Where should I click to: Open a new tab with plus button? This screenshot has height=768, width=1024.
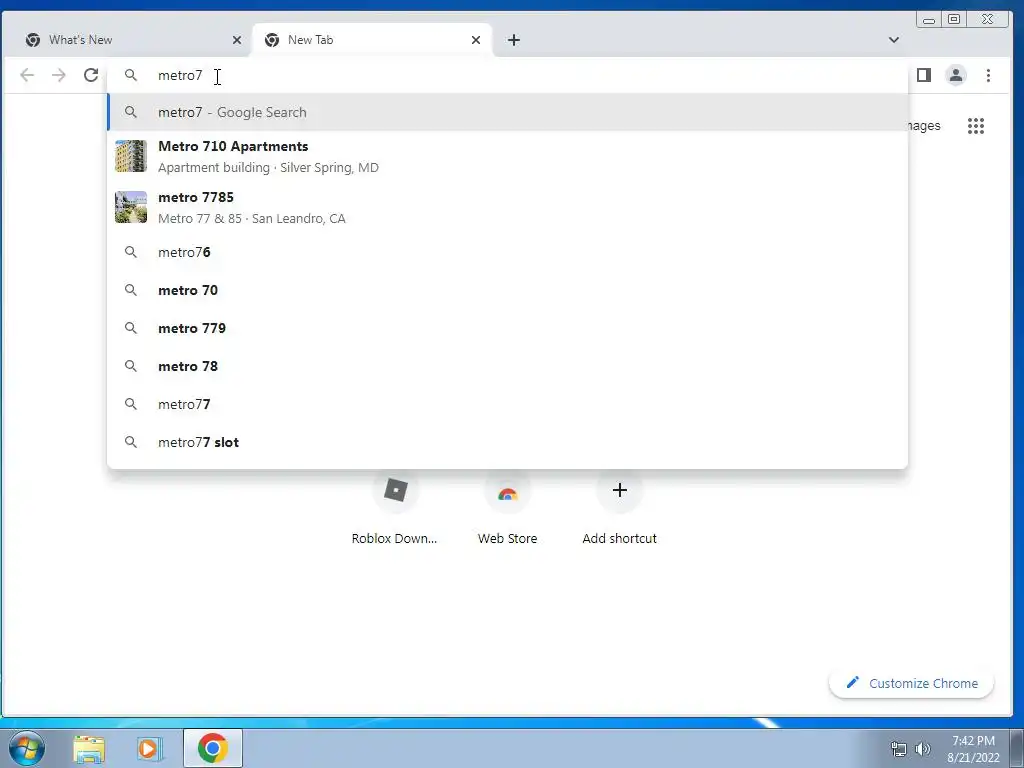[514, 40]
